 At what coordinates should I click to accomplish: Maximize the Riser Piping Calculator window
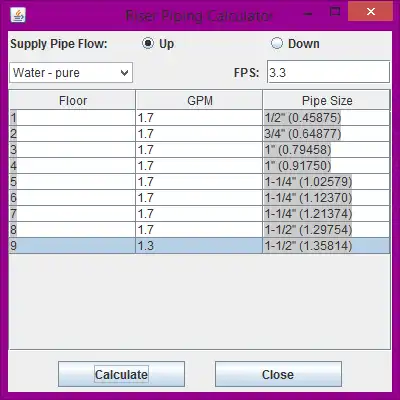335,12
